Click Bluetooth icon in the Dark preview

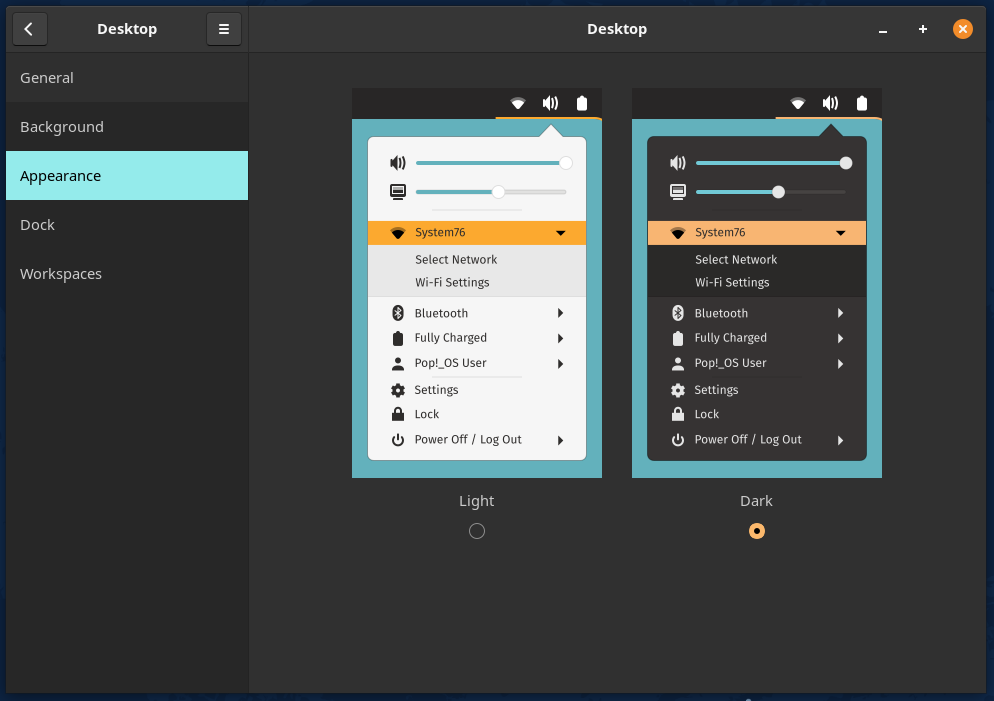point(678,313)
